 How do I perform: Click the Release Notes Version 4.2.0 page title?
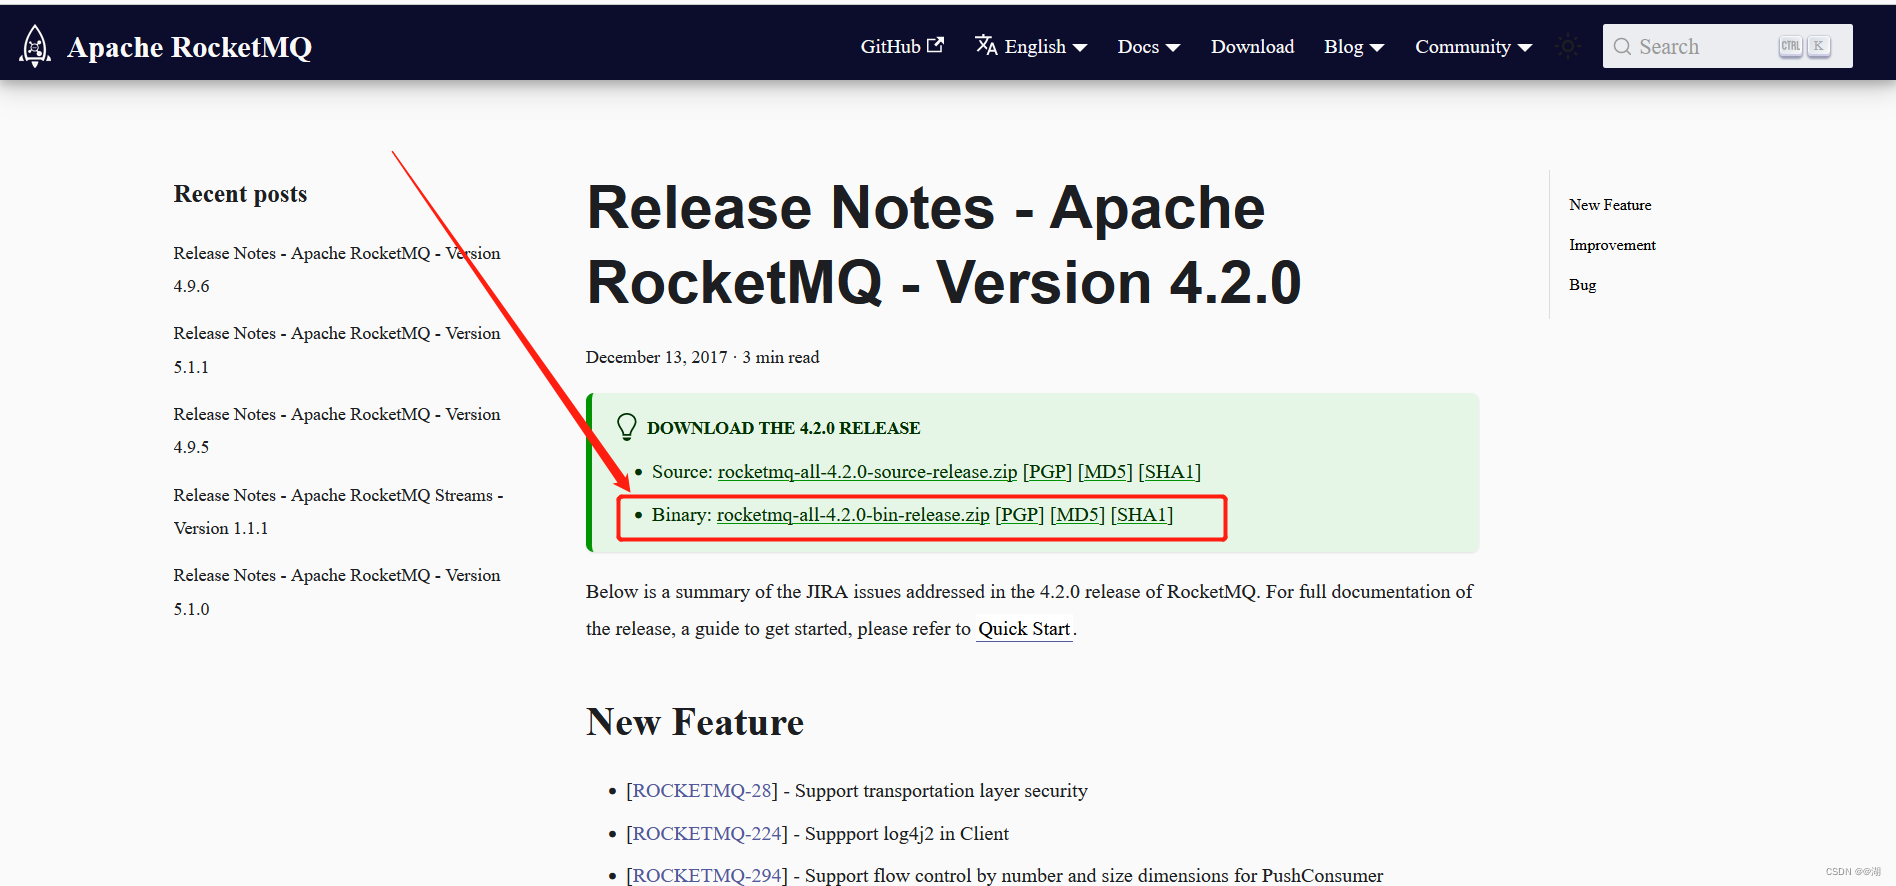[x=944, y=245]
